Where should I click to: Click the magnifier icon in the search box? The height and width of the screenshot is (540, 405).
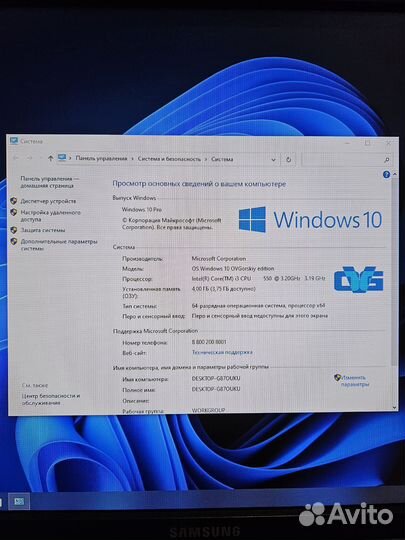pos(387,160)
